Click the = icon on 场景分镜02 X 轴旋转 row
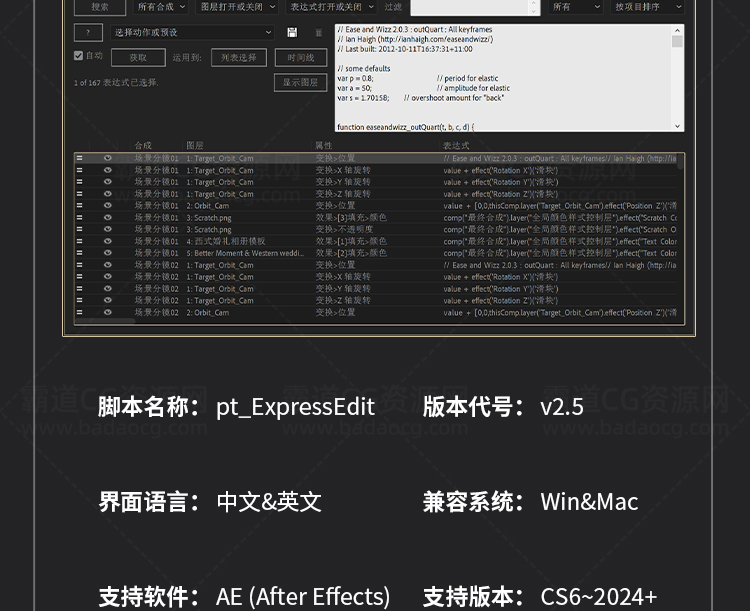Image resolution: width=750 pixels, height=611 pixels. [x=79, y=277]
